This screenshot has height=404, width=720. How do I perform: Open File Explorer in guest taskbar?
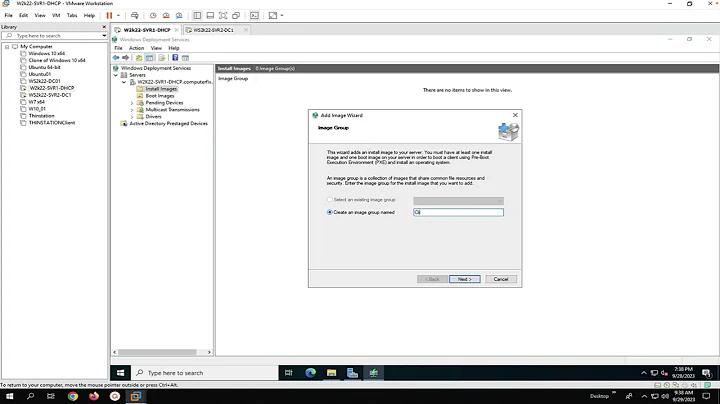point(332,373)
